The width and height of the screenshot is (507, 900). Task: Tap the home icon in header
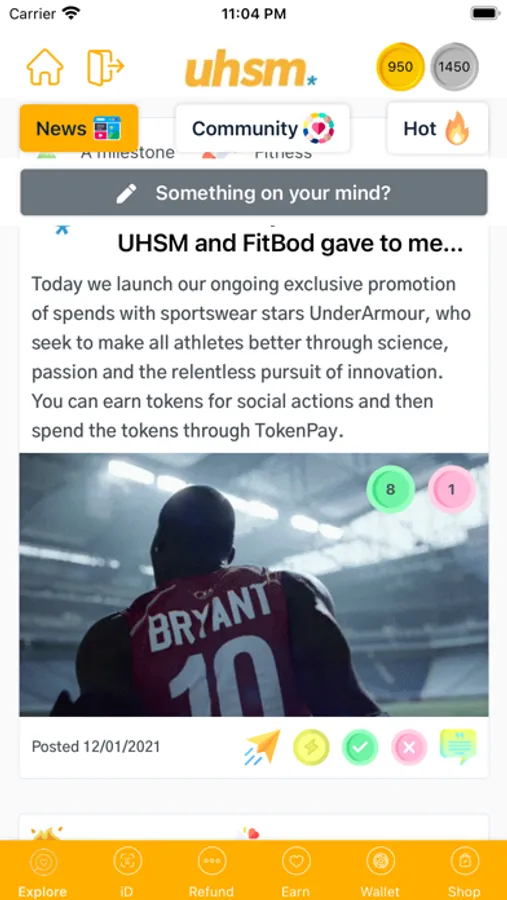click(x=45, y=67)
